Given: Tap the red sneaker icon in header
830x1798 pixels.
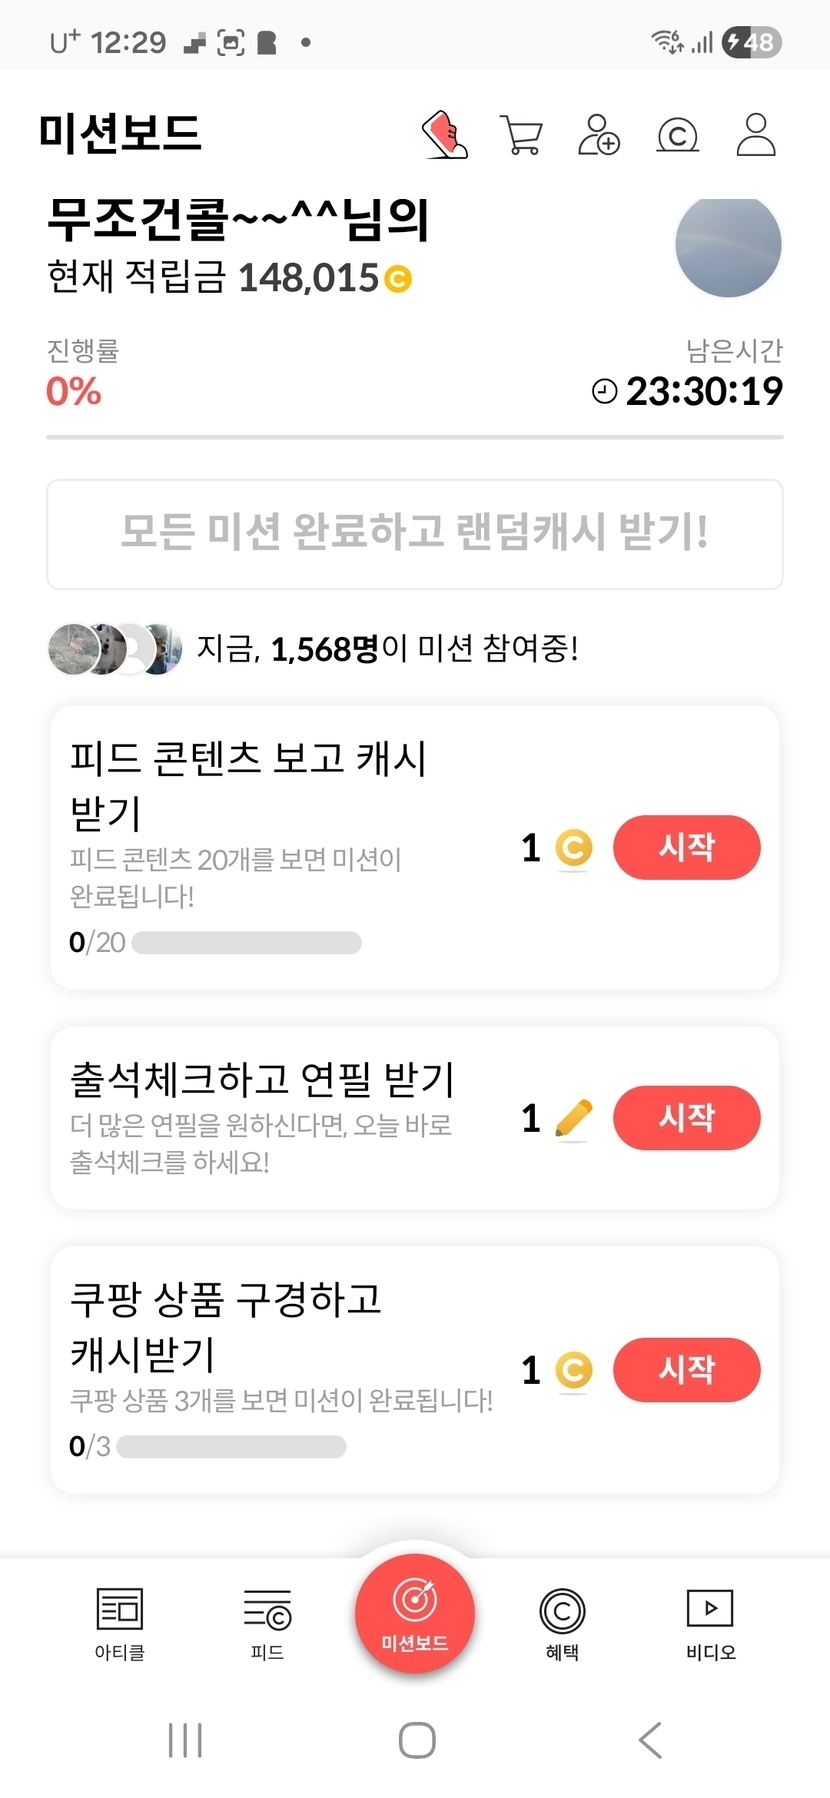Looking at the screenshot, I should (x=445, y=135).
